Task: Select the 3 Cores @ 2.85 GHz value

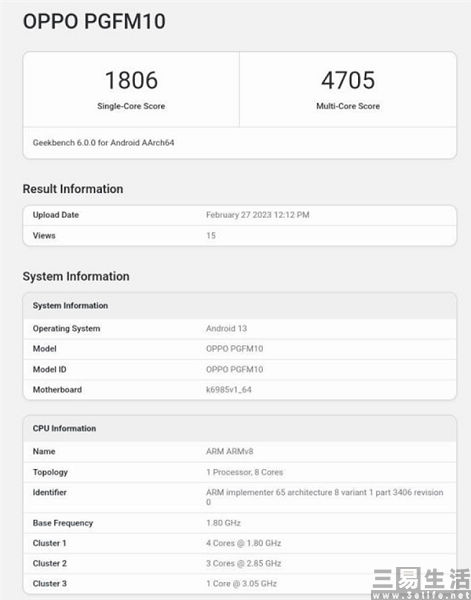Action: click(x=244, y=564)
